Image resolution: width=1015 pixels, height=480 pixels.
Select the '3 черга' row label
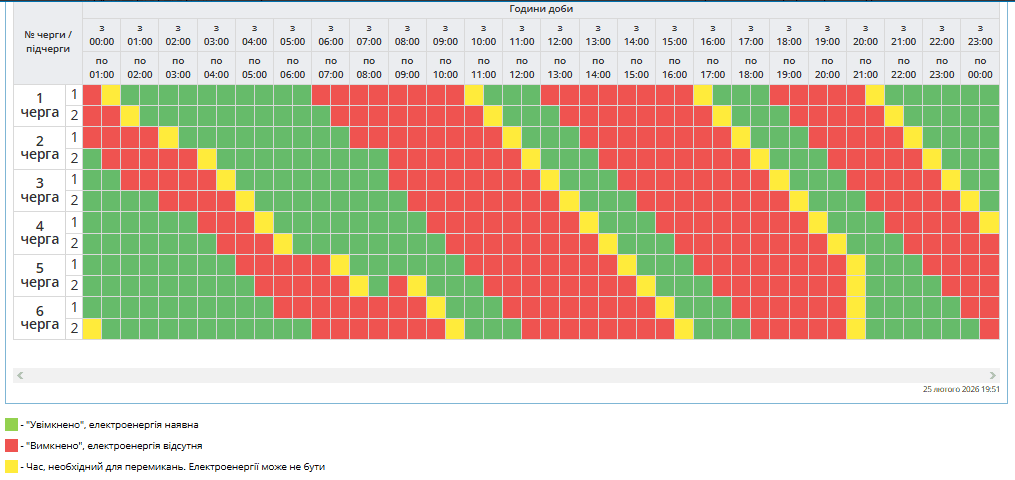pos(39,190)
